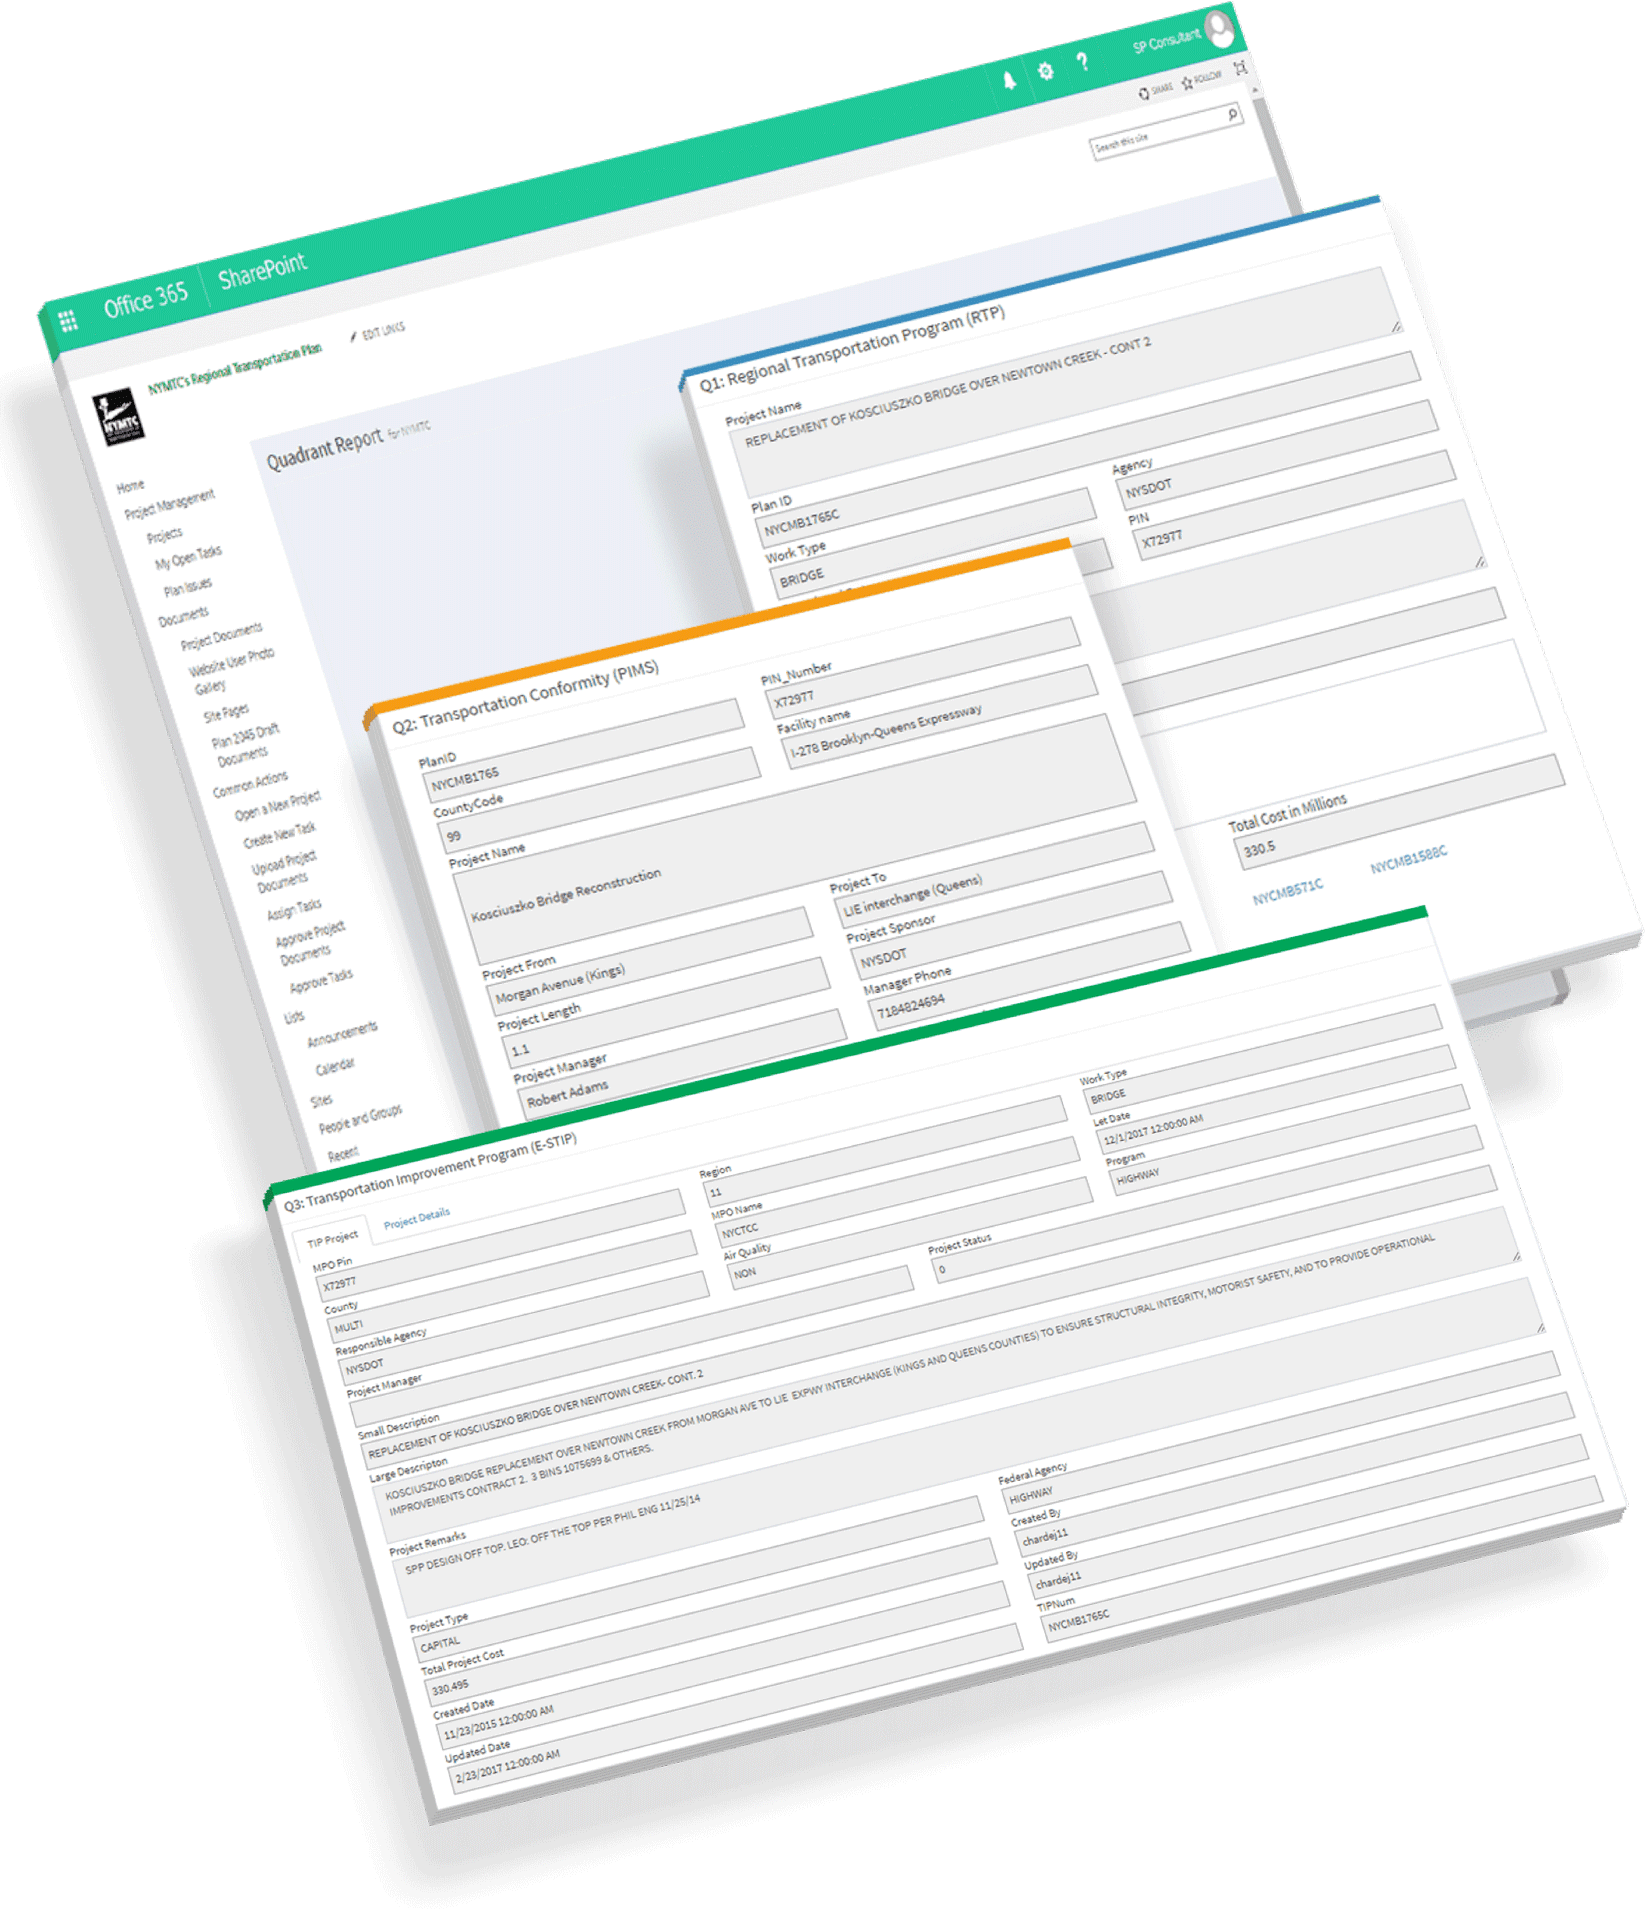Open the settings gear menu
The height and width of the screenshot is (1913, 1645).
tap(1046, 72)
